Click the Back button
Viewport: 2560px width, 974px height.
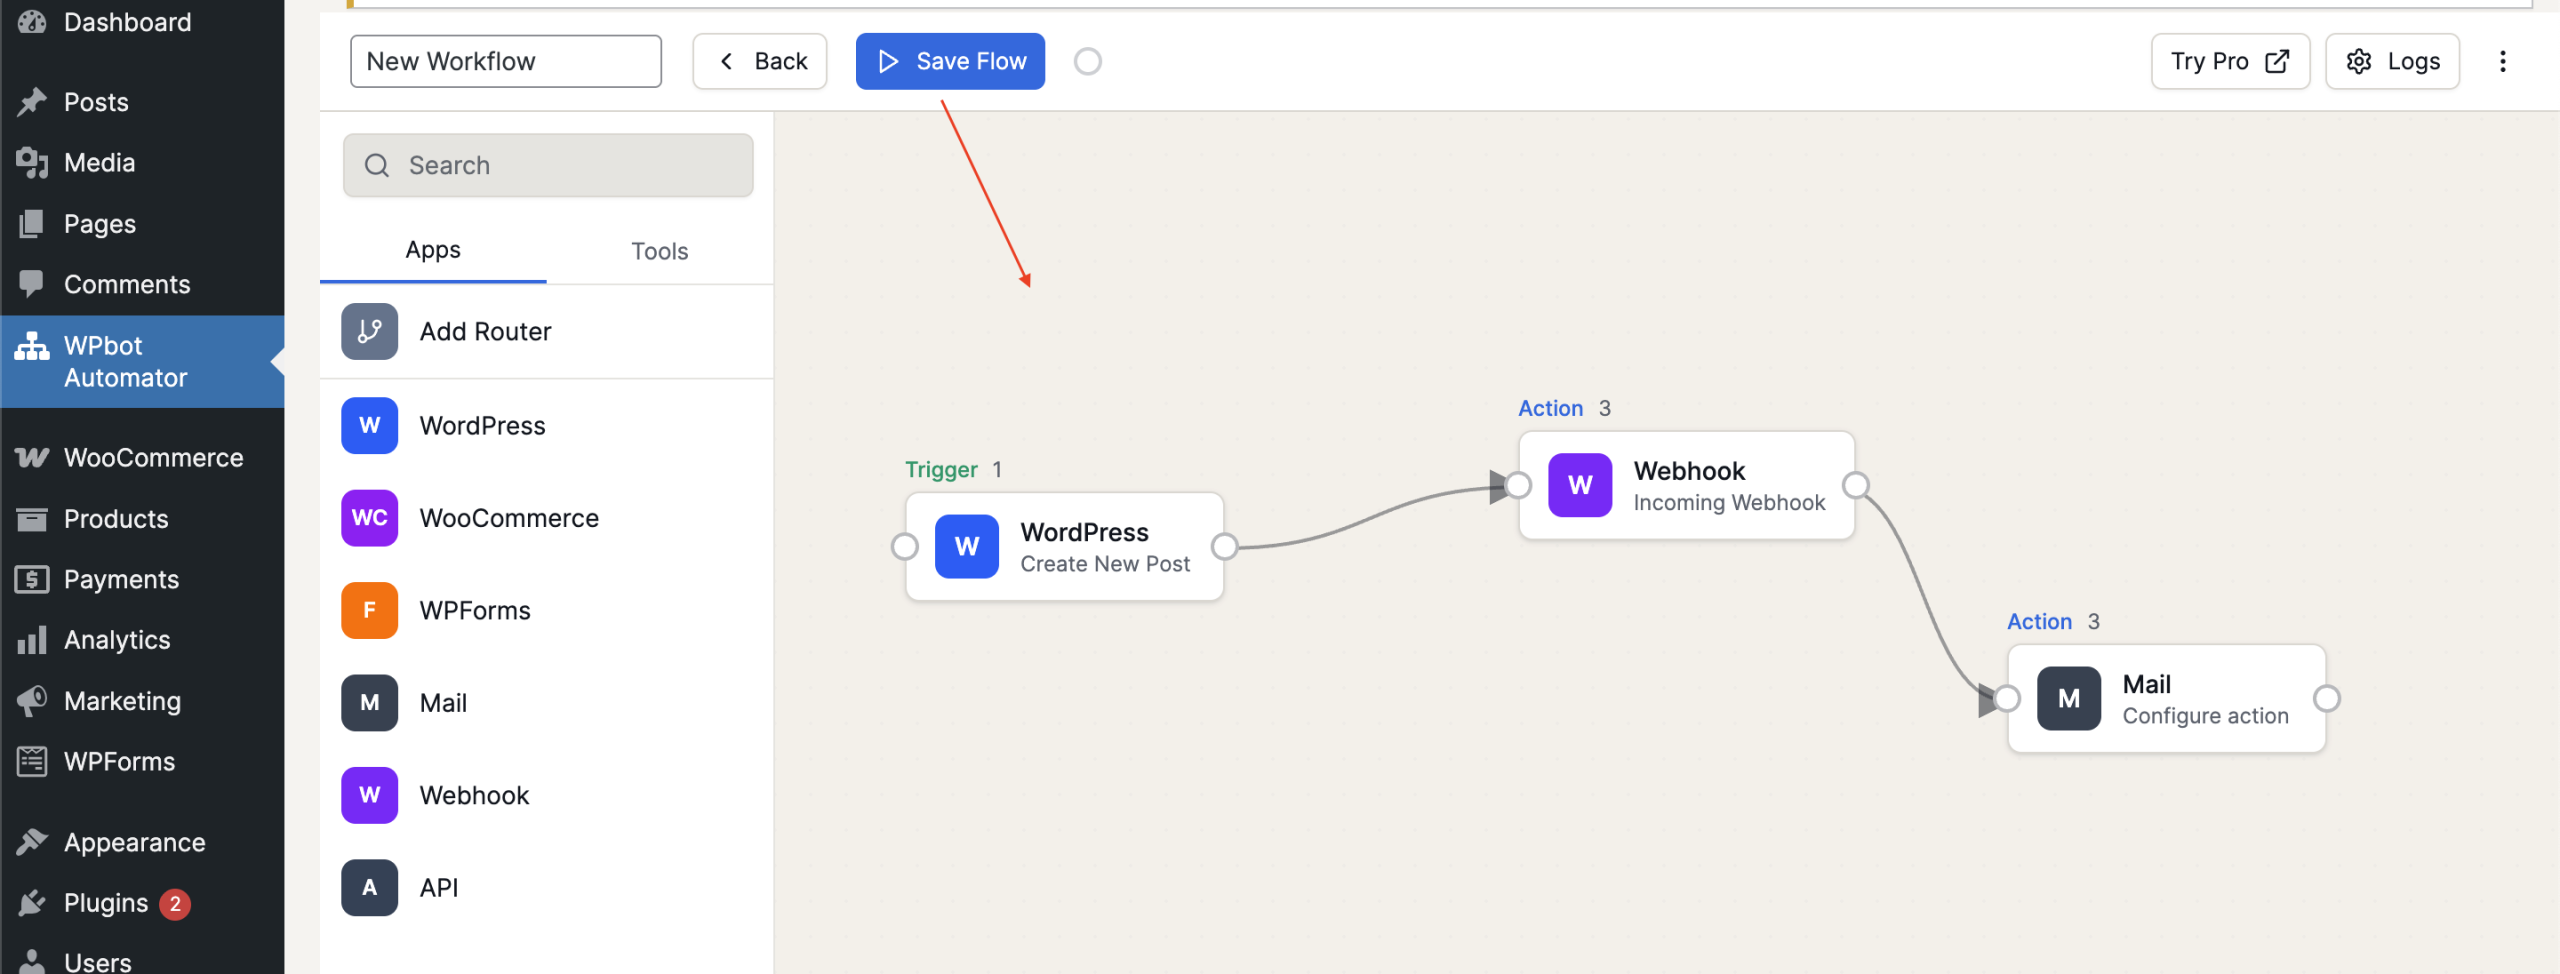click(760, 62)
